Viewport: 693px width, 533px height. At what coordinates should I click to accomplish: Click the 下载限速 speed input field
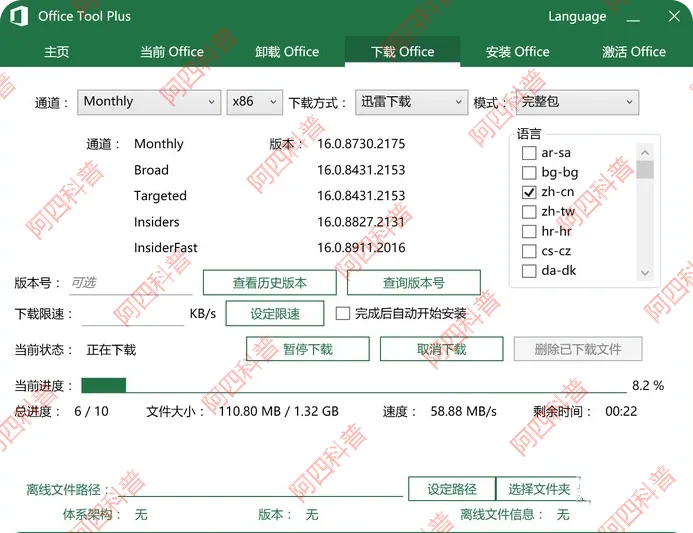point(133,314)
